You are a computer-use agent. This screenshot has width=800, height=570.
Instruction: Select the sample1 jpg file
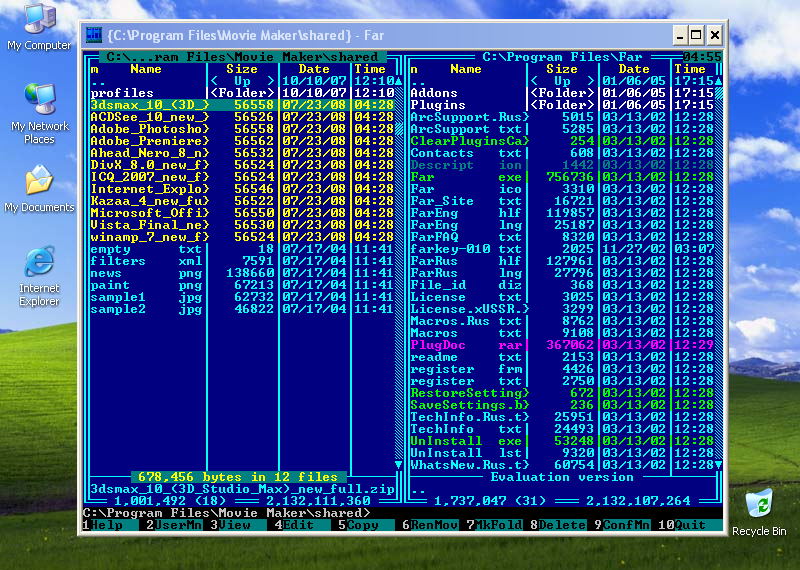pyautogui.click(x=242, y=297)
